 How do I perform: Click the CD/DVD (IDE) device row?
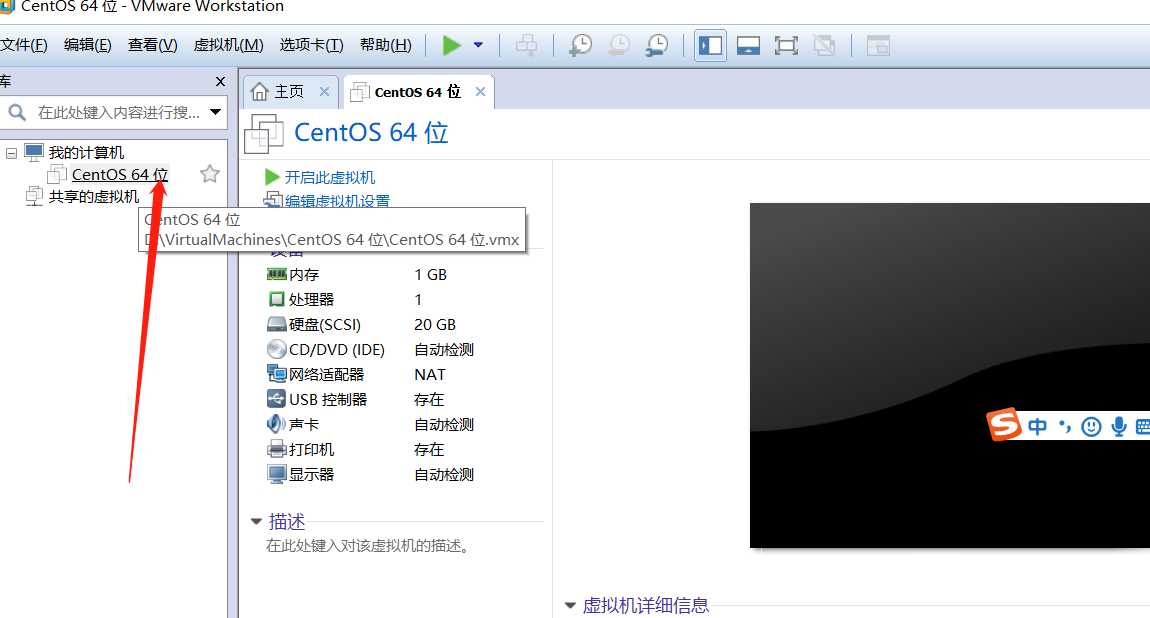[370, 350]
